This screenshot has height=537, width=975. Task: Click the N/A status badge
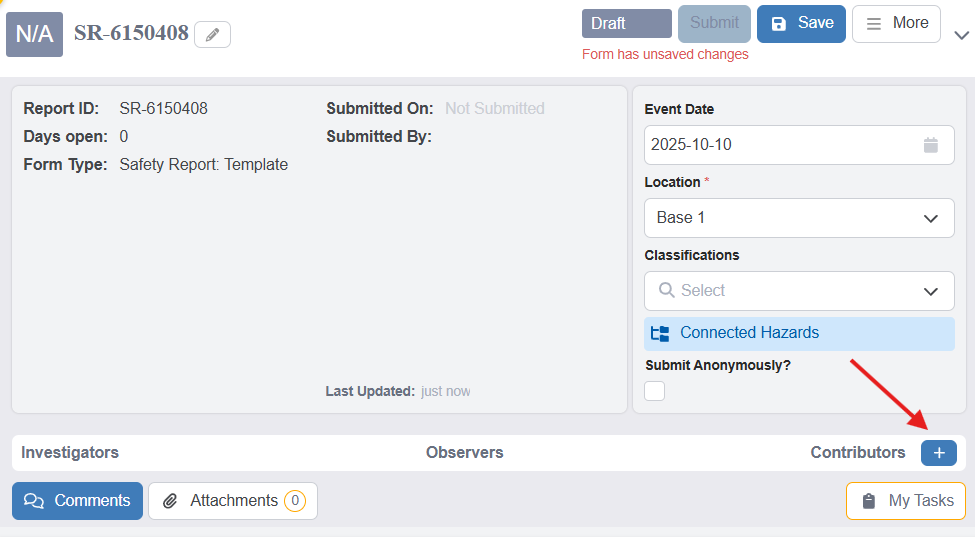pyautogui.click(x=34, y=35)
